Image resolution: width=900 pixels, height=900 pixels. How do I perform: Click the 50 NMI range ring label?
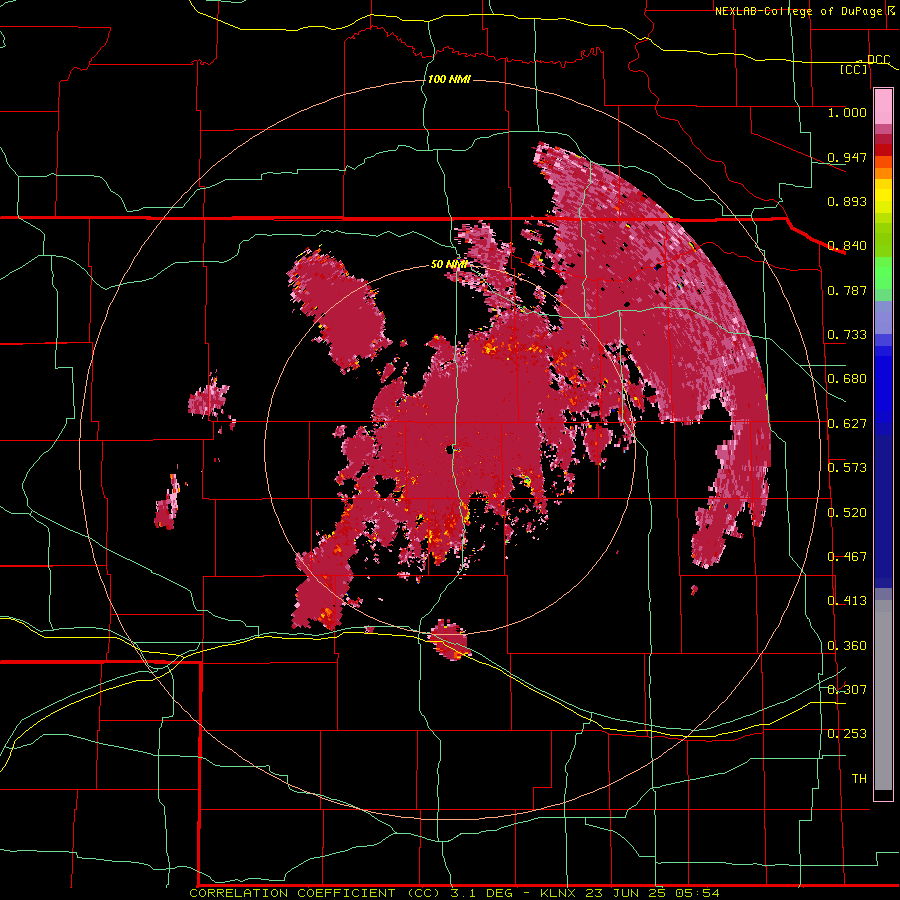click(449, 265)
